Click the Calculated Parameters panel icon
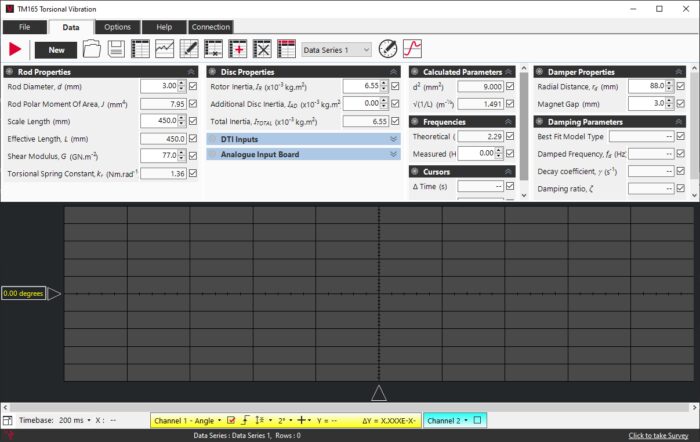The image size is (700, 442). coord(415,72)
